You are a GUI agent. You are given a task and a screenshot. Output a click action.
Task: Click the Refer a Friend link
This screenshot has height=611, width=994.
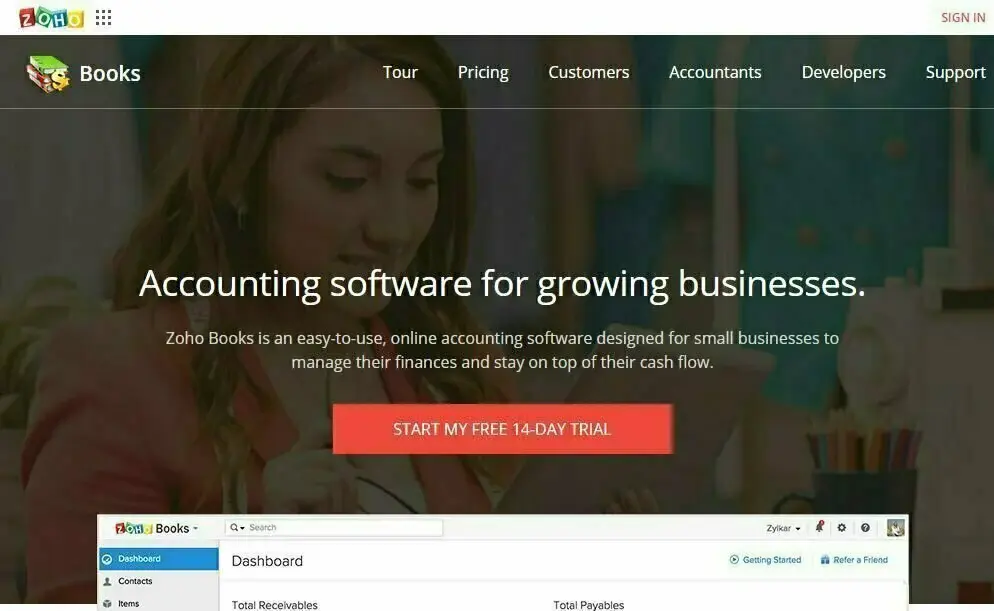(x=854, y=560)
